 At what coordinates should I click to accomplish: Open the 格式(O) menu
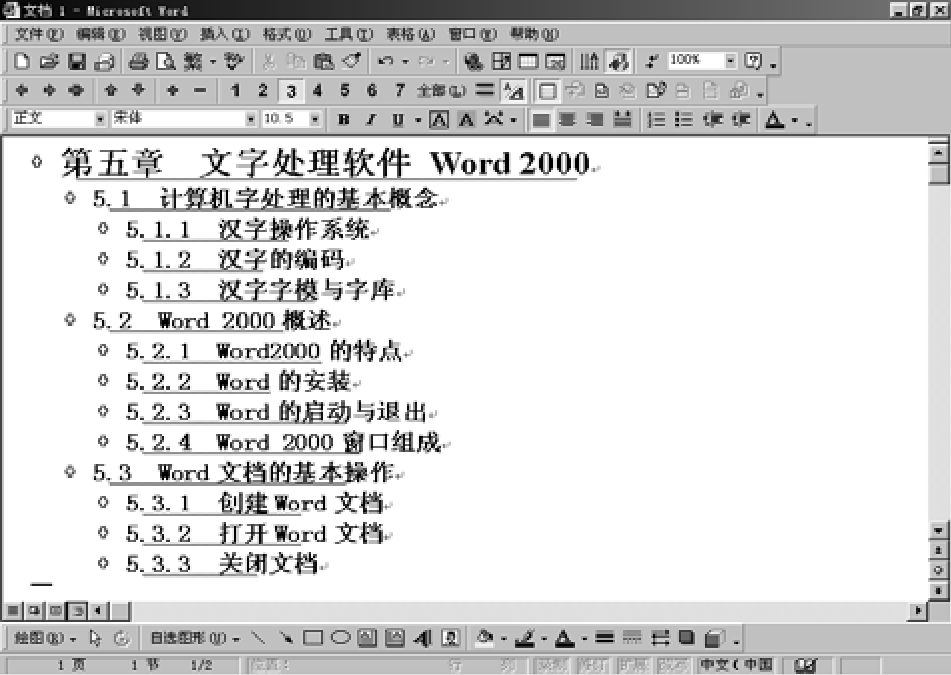tap(286, 34)
